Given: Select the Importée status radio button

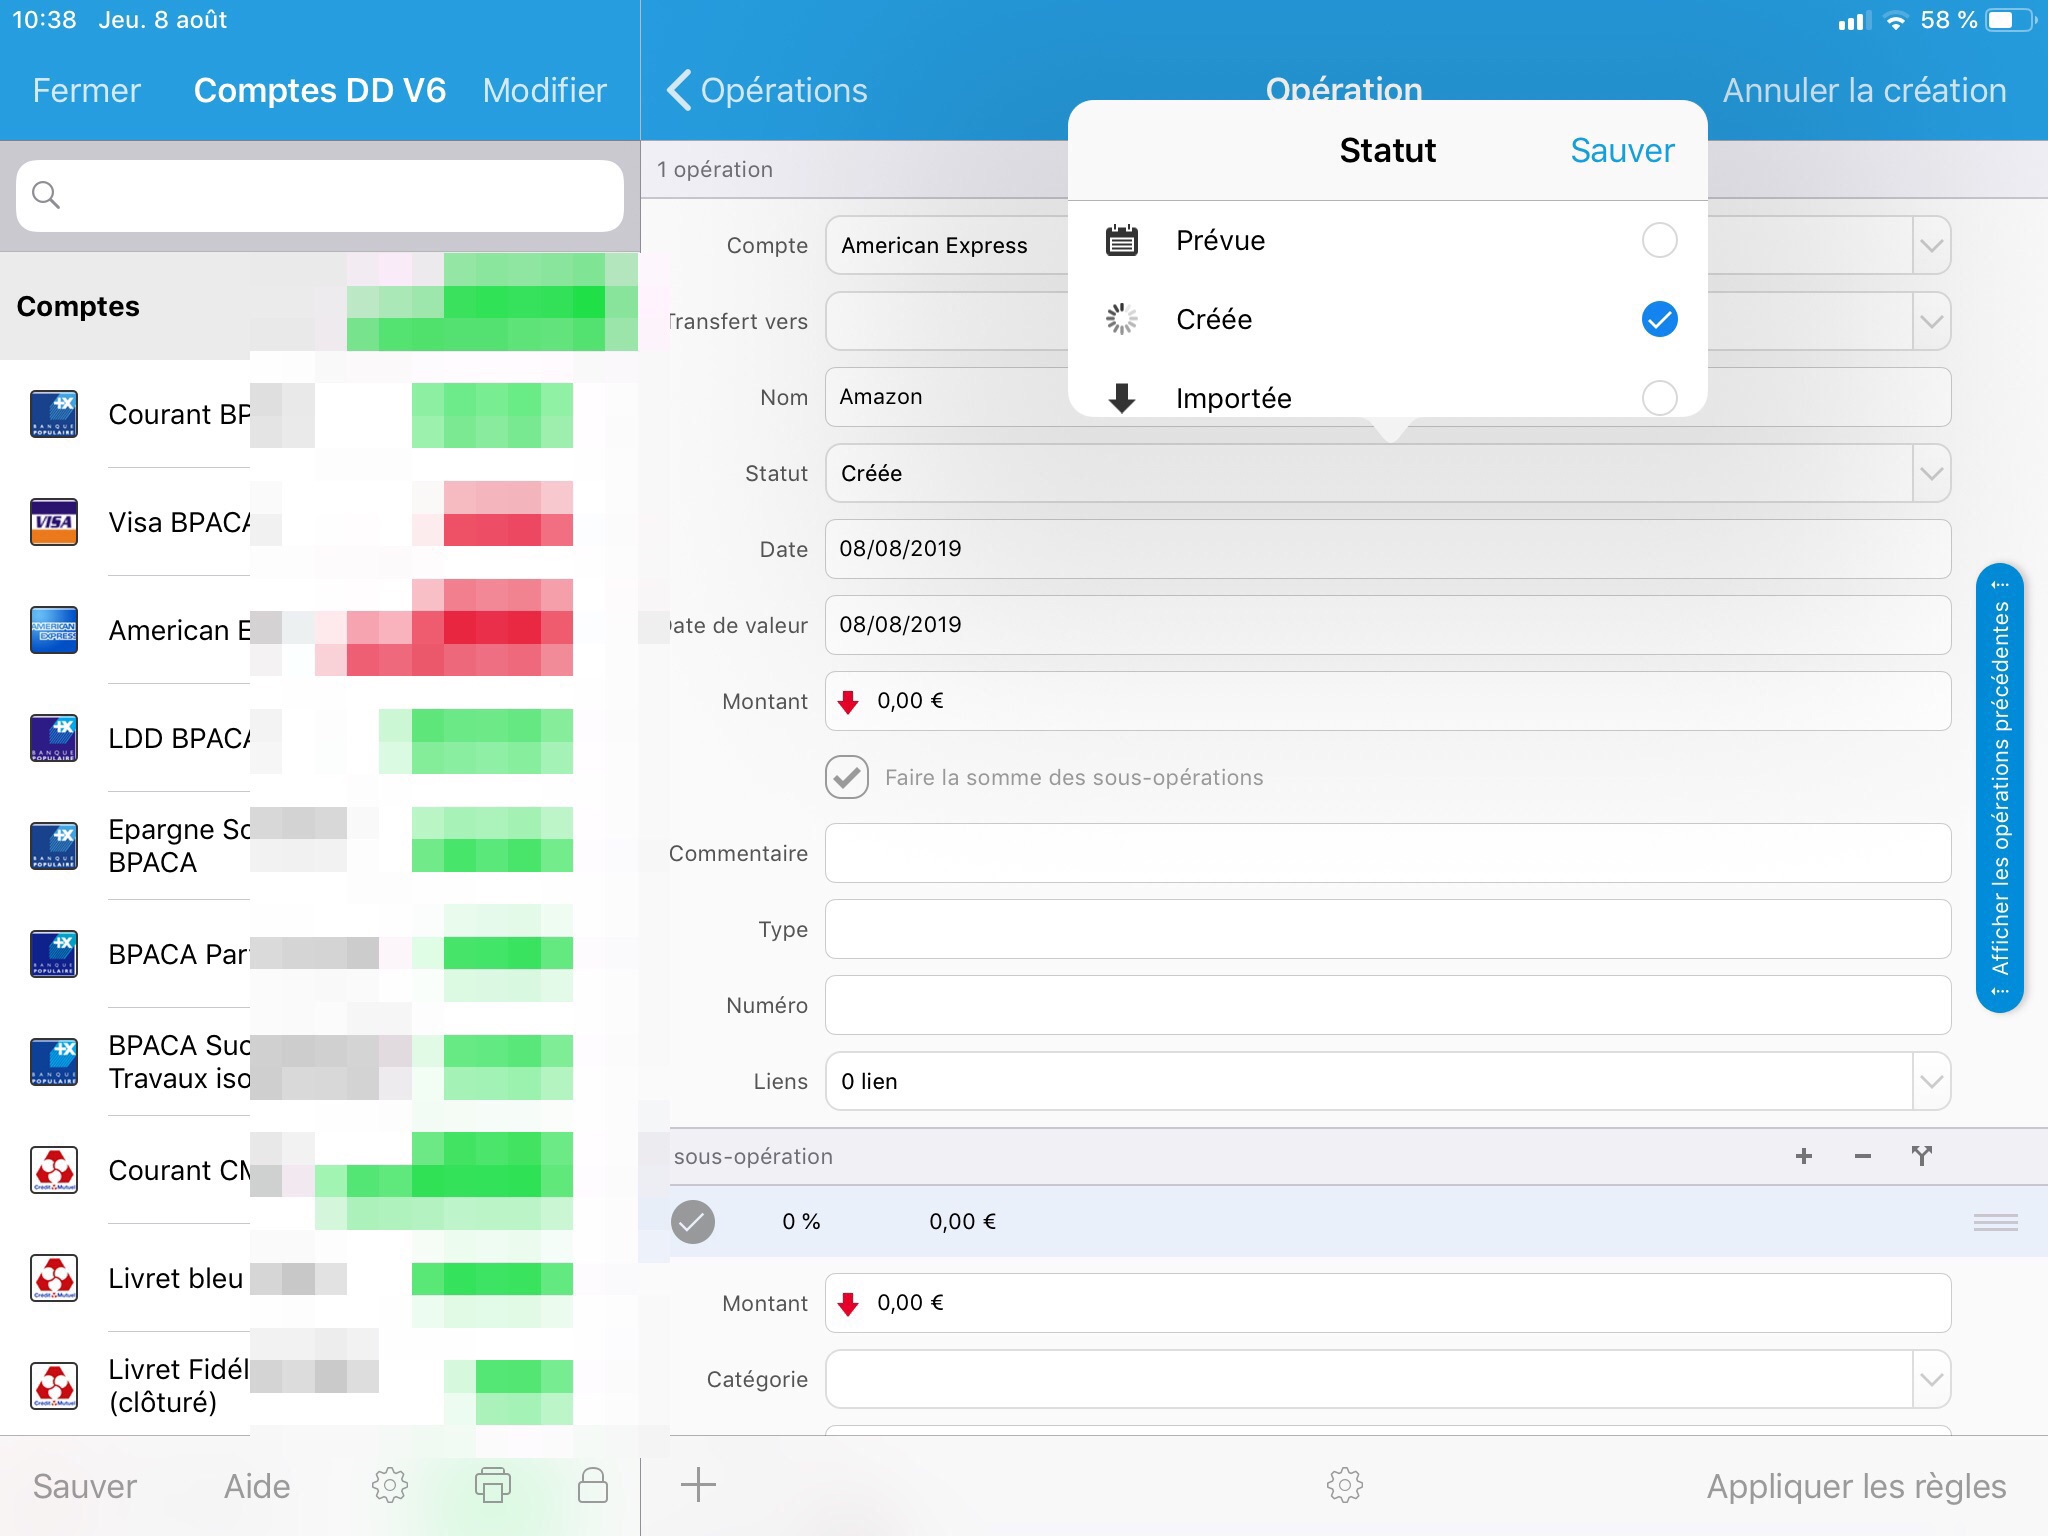Looking at the screenshot, I should 1659,398.
